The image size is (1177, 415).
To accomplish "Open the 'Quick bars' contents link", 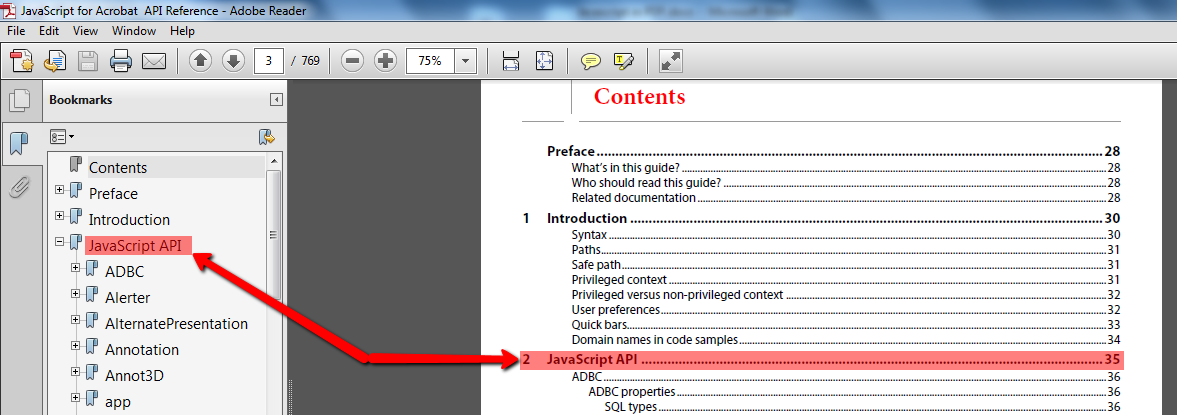I will pyautogui.click(x=845, y=325).
